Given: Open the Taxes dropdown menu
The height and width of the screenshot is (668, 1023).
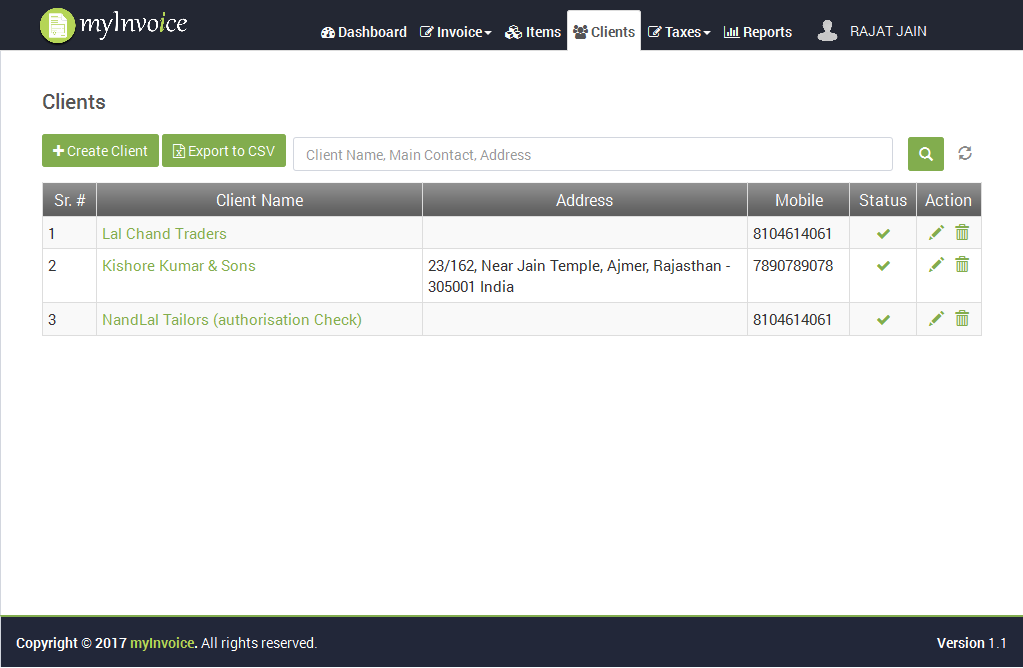Looking at the screenshot, I should coord(679,32).
